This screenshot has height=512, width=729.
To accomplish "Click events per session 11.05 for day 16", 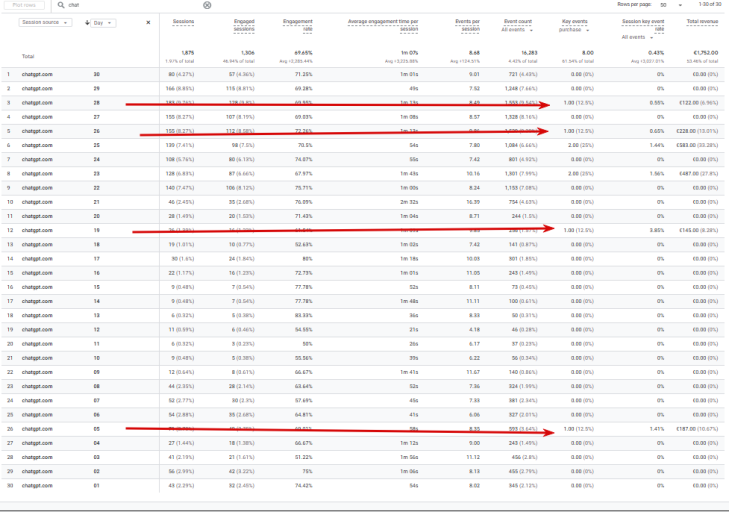I will 473,273.
